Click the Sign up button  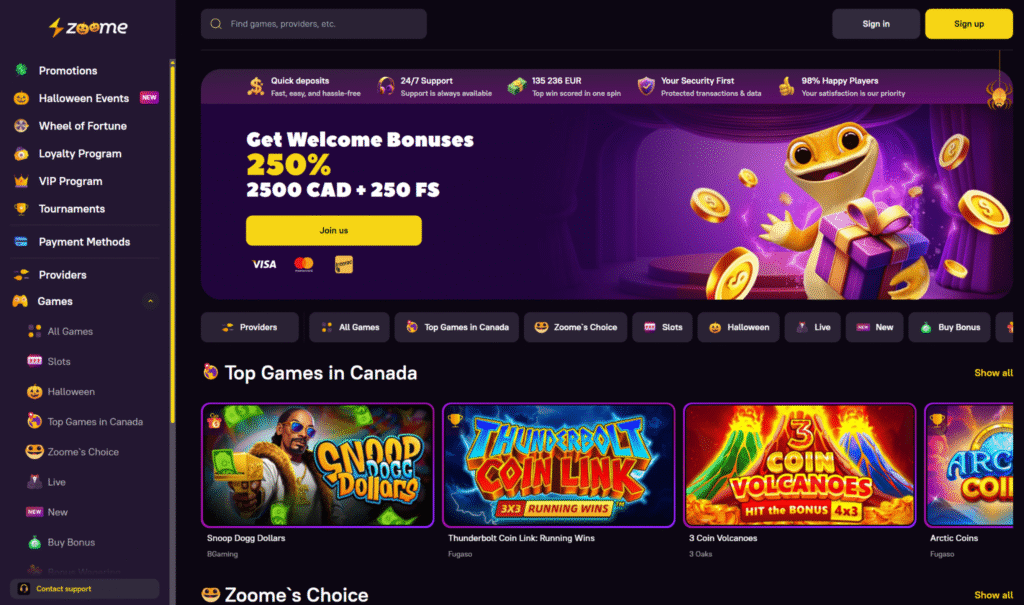point(968,24)
